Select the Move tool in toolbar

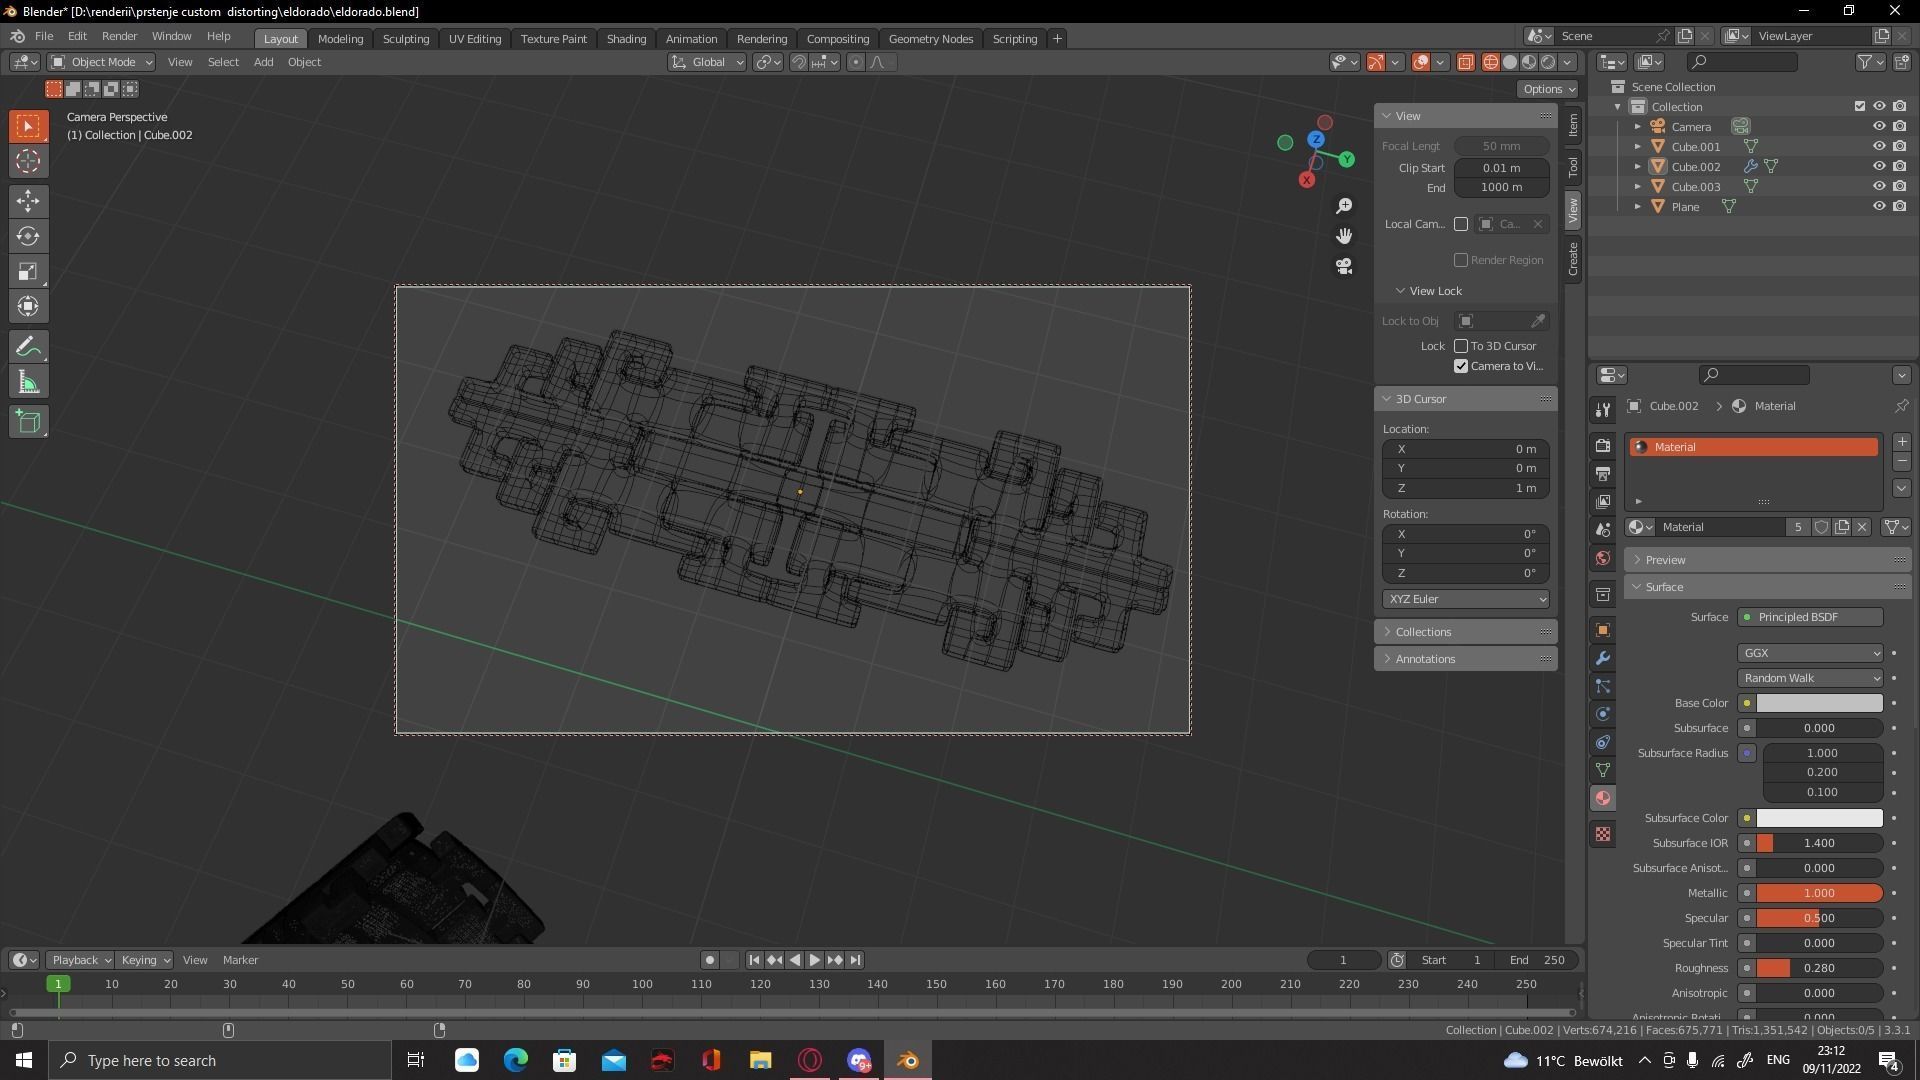pyautogui.click(x=28, y=201)
